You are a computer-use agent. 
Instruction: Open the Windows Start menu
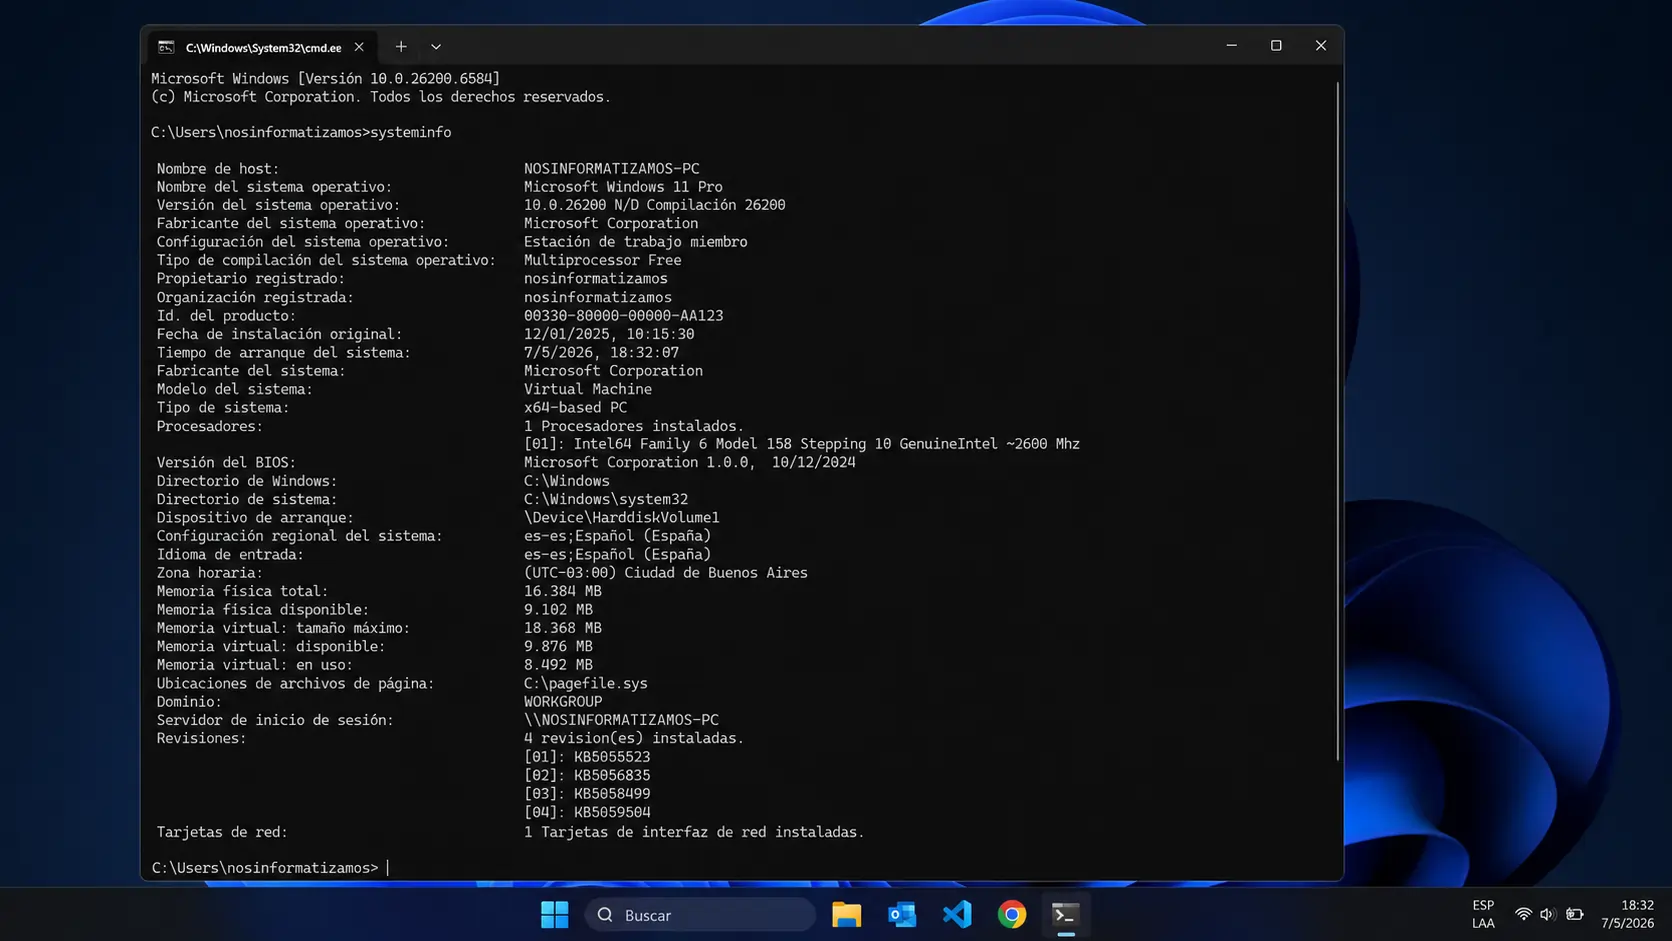(x=554, y=914)
